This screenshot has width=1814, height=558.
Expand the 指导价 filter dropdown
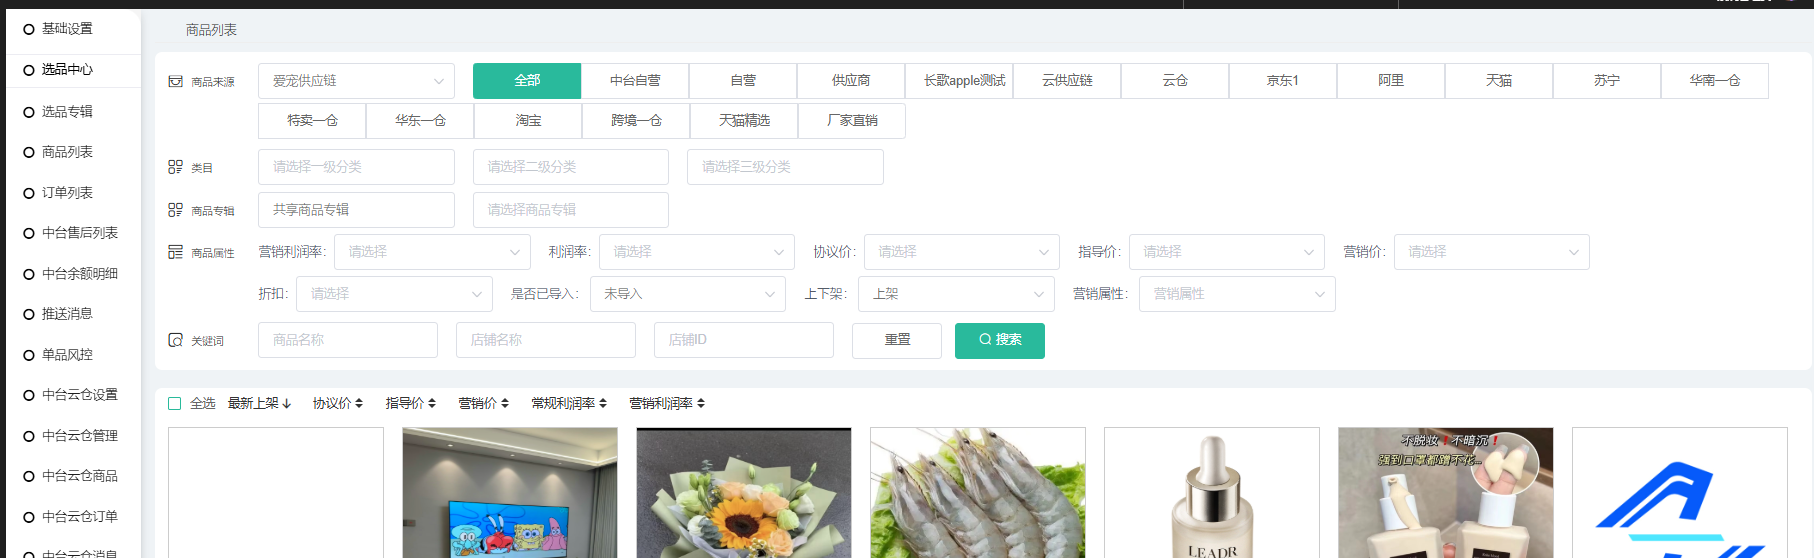[1227, 252]
